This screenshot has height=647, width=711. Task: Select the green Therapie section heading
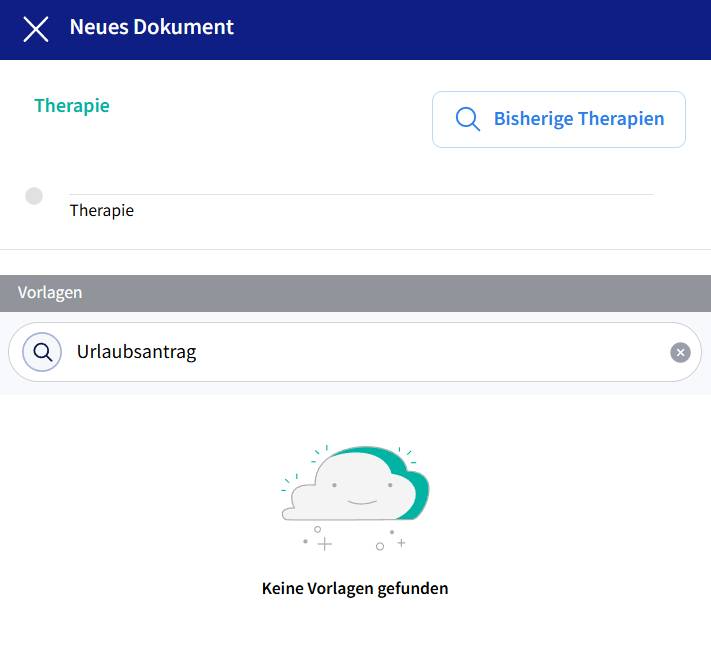click(x=72, y=106)
